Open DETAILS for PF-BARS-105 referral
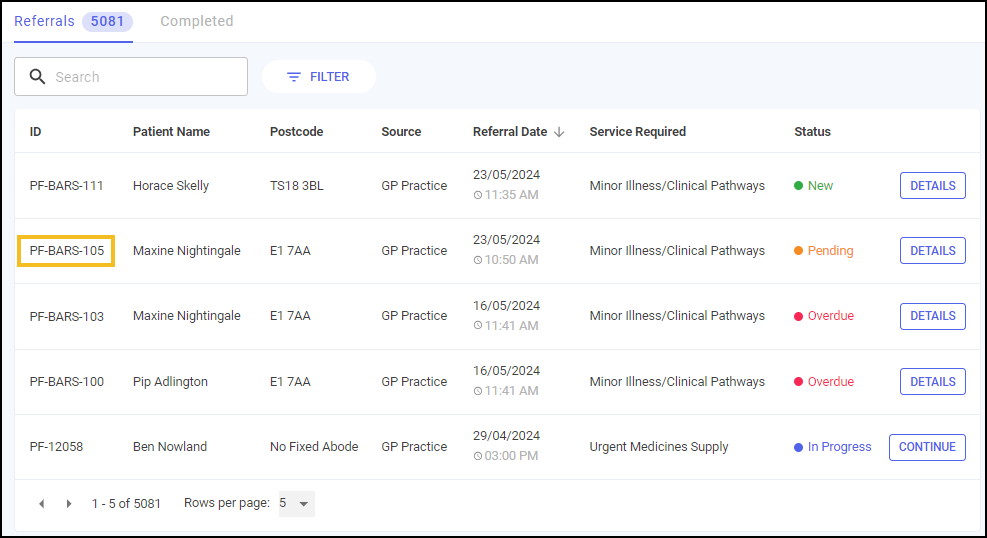The height and width of the screenshot is (538, 987). (x=932, y=250)
